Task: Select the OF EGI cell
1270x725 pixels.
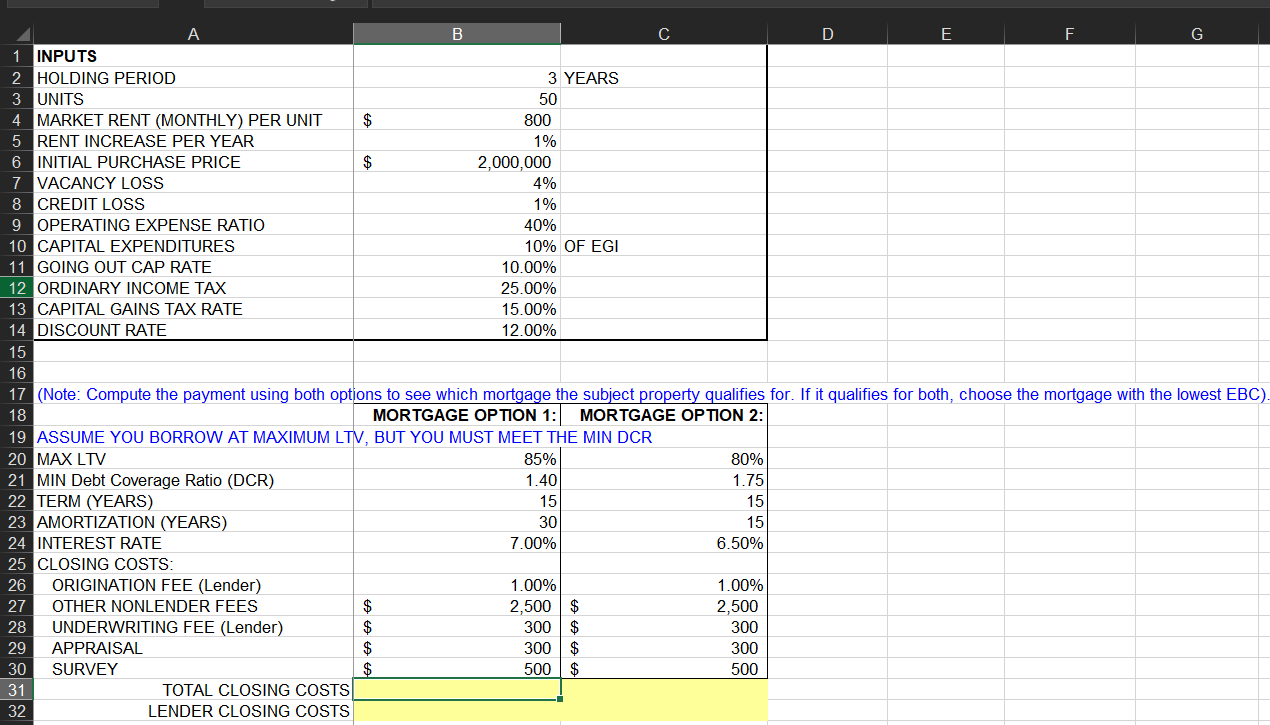Action: coord(664,246)
